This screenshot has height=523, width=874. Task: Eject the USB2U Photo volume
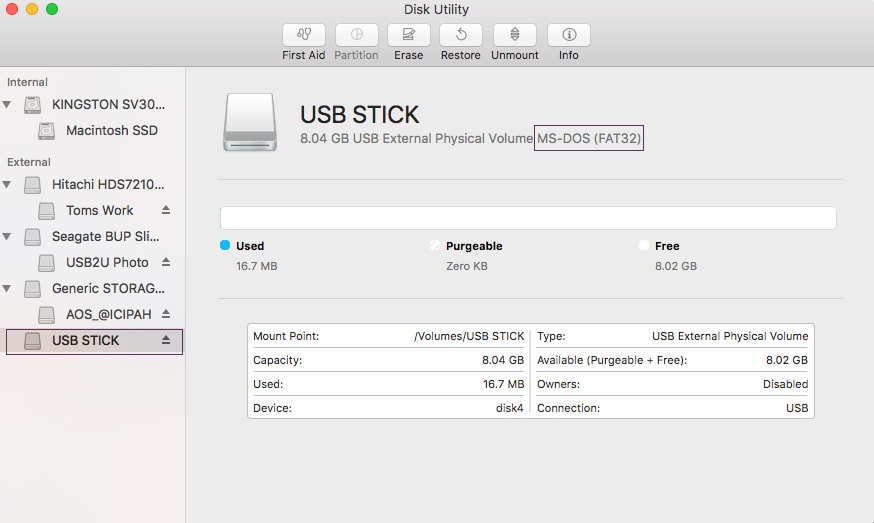point(166,262)
